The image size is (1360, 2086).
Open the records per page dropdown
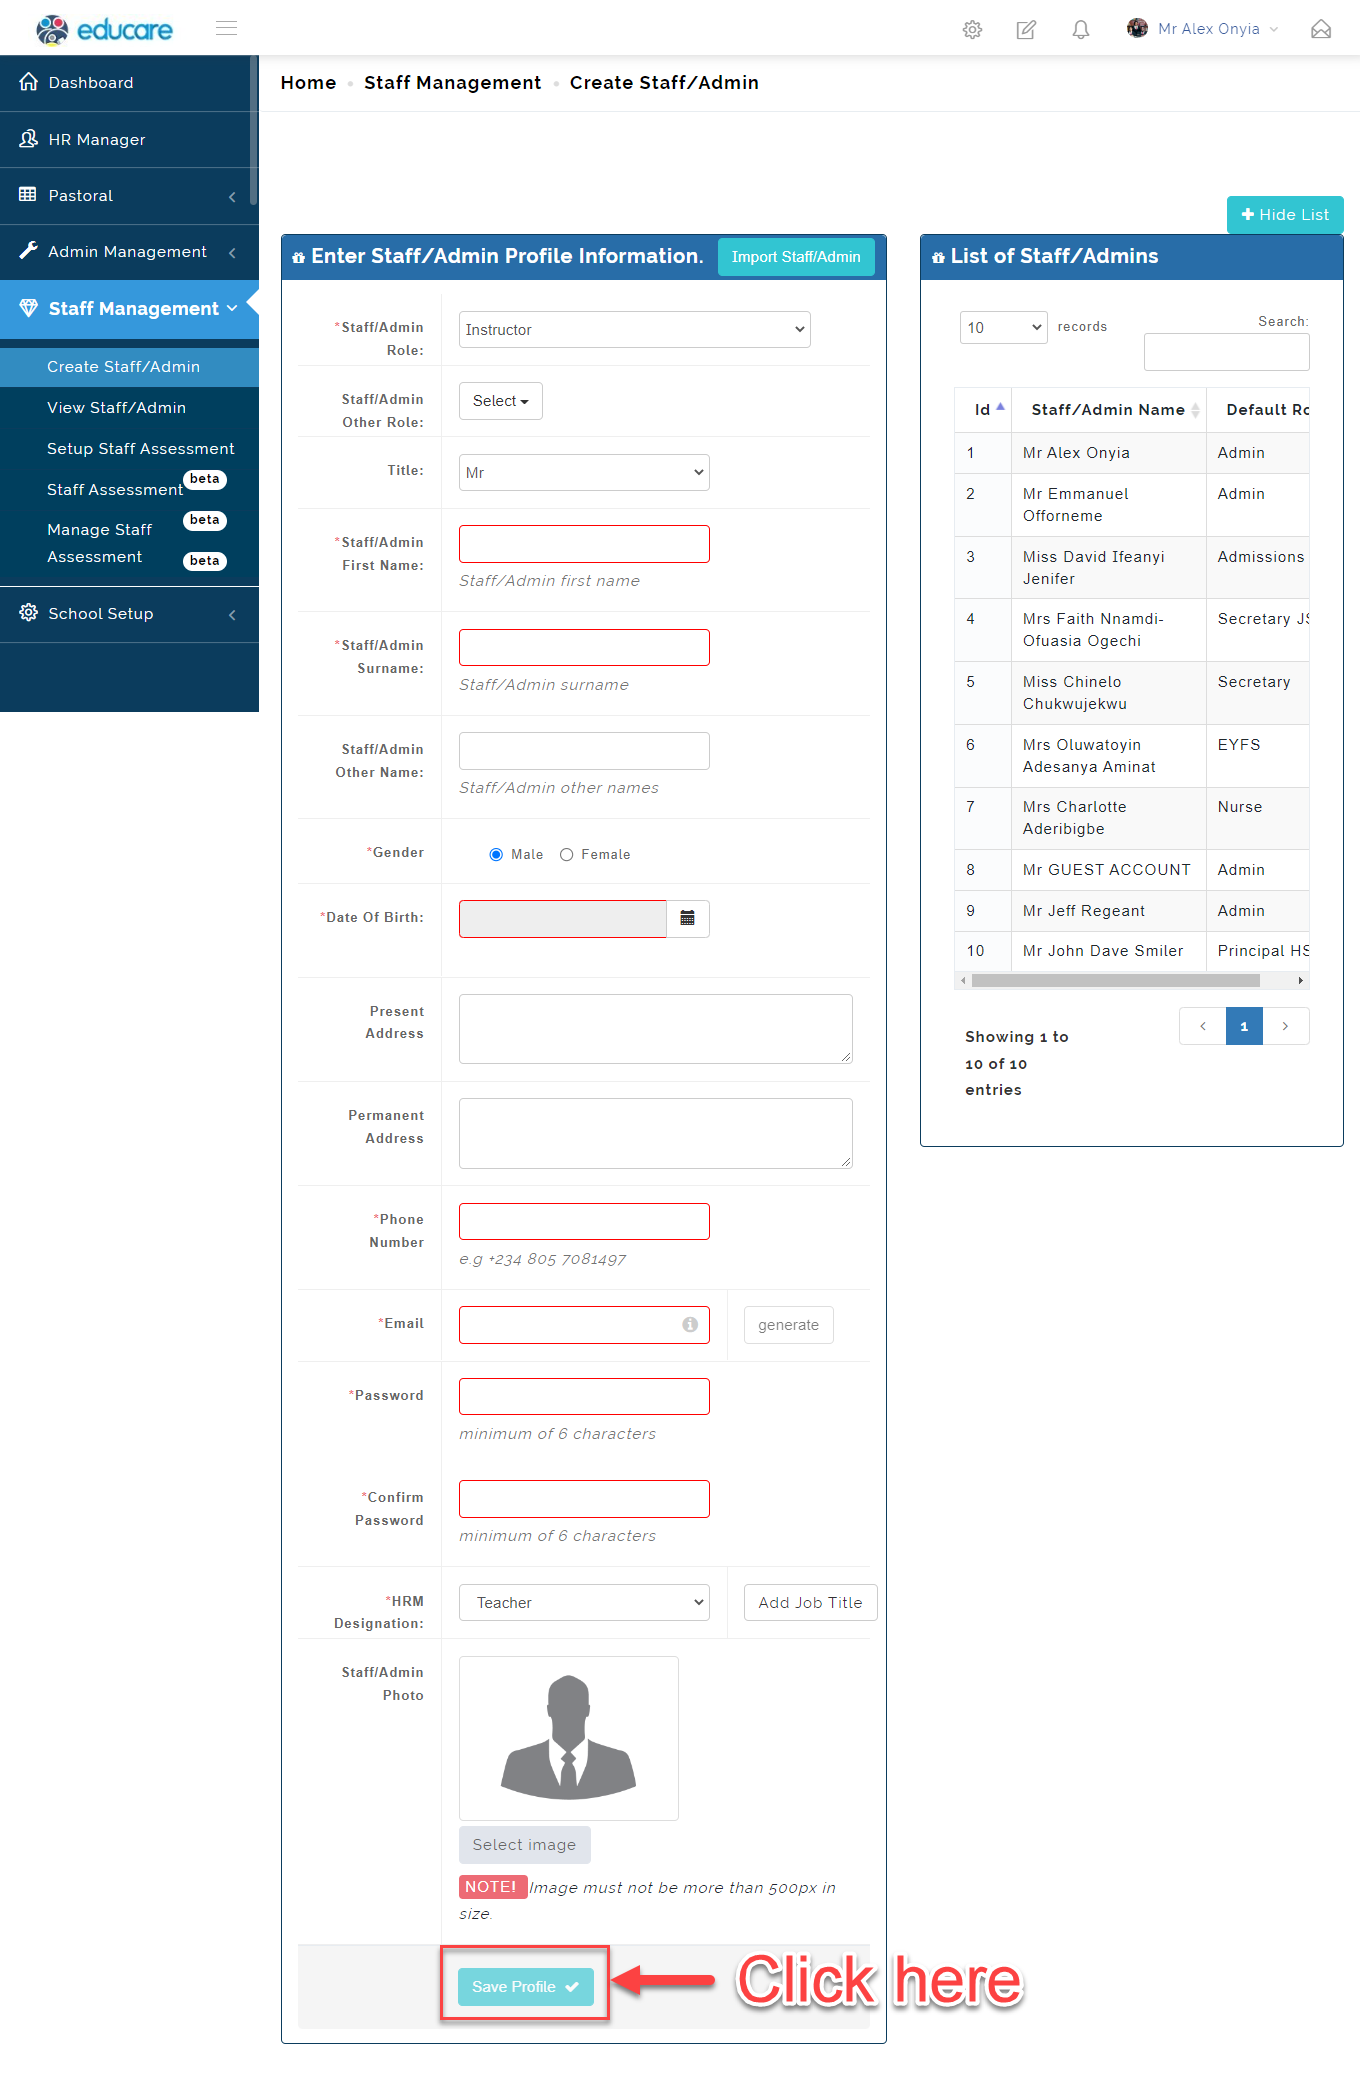[x=1004, y=327]
